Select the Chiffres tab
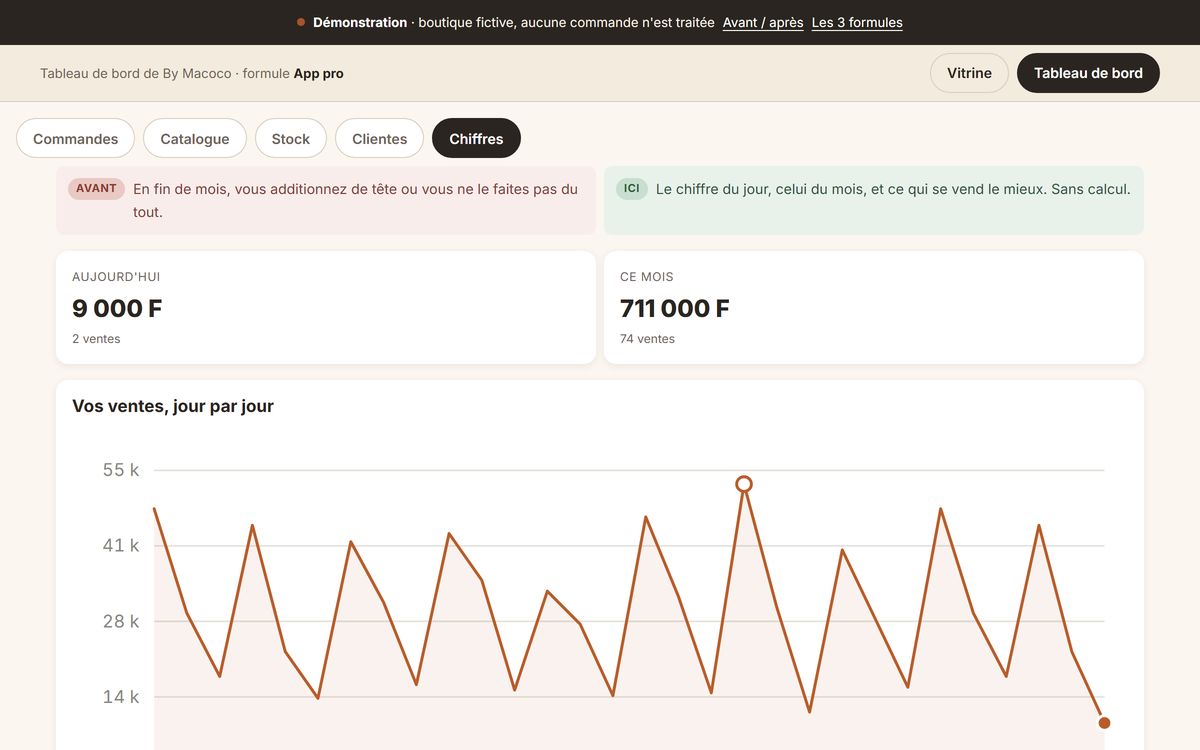This screenshot has width=1200, height=750. [x=476, y=139]
